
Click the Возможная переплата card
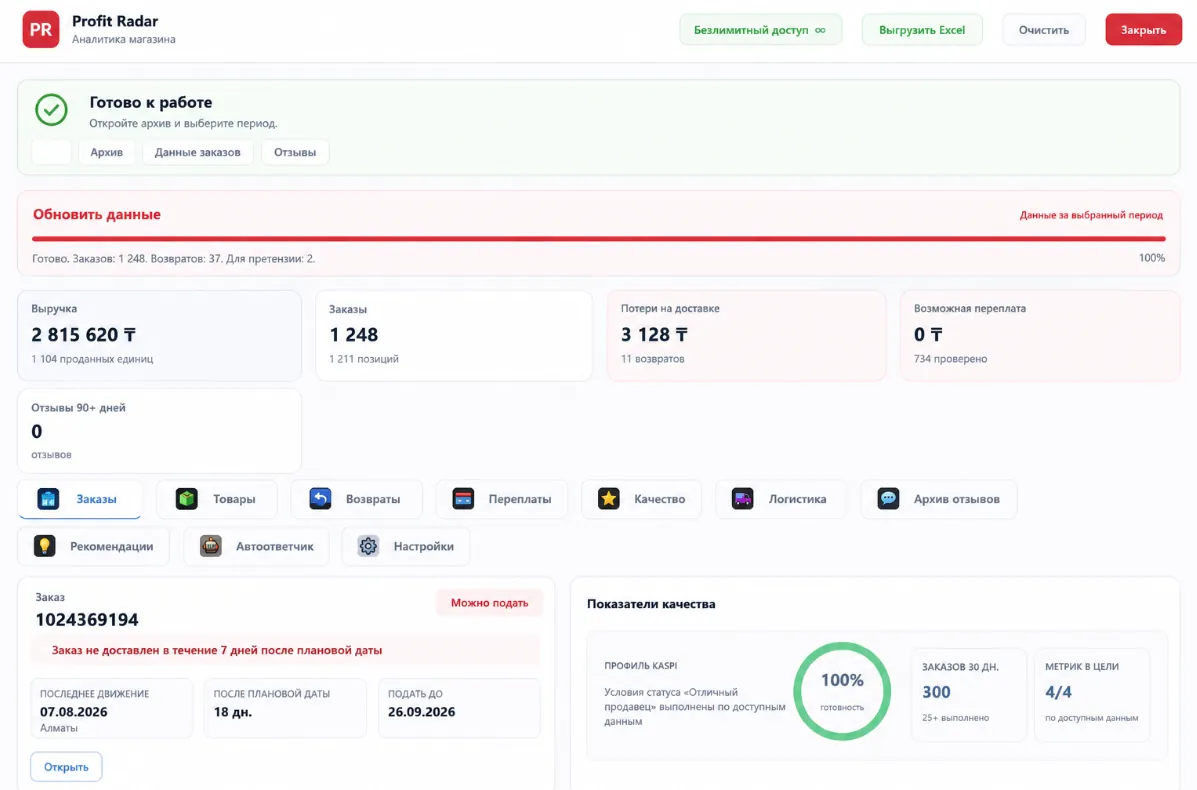coord(1040,335)
